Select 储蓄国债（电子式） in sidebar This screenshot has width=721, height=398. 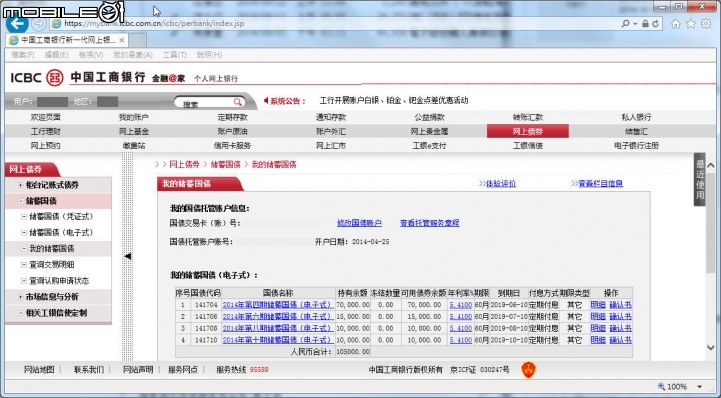[62, 233]
